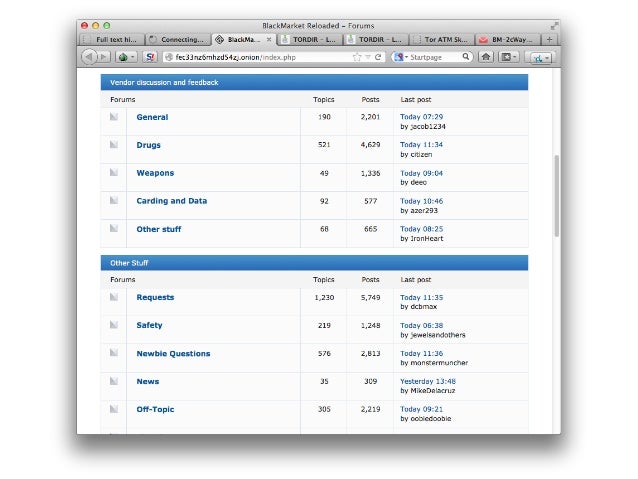This screenshot has height=479, width=638.
Task: Switch to second 'TORDIR - L...' tab
Action: [x=376, y=39]
